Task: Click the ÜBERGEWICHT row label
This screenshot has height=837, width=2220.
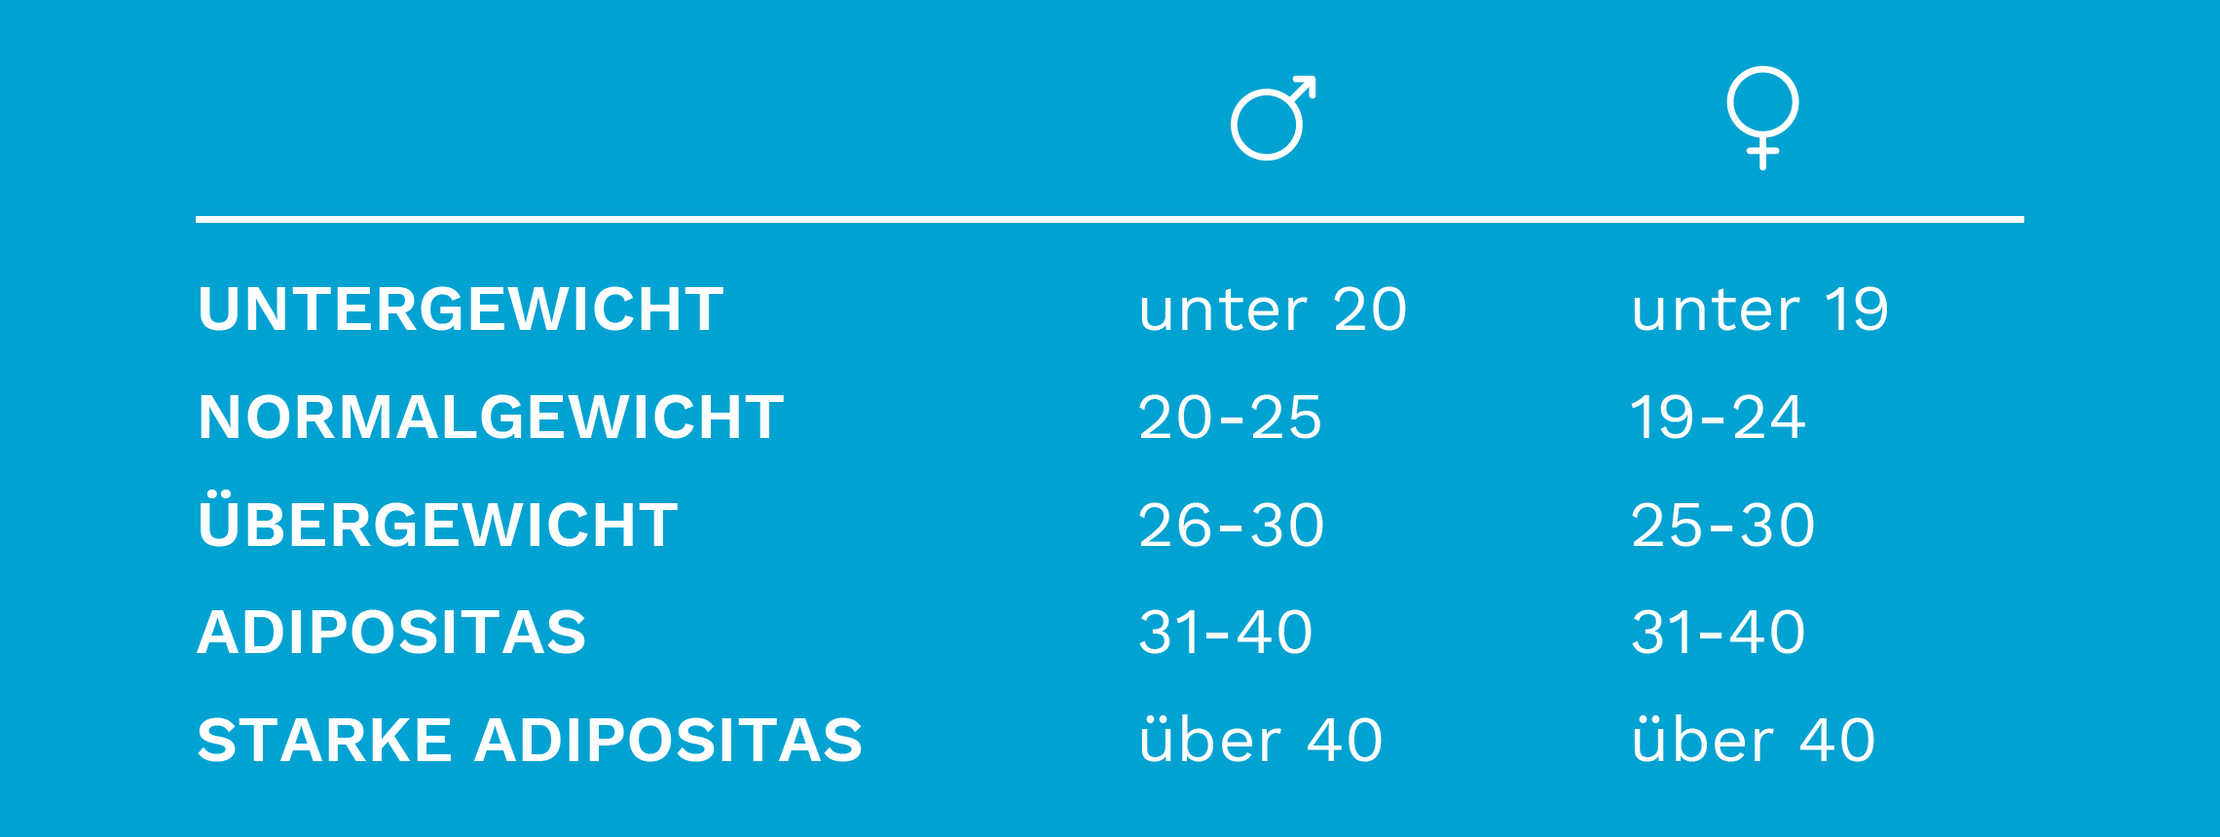Action: pyautogui.click(x=437, y=524)
